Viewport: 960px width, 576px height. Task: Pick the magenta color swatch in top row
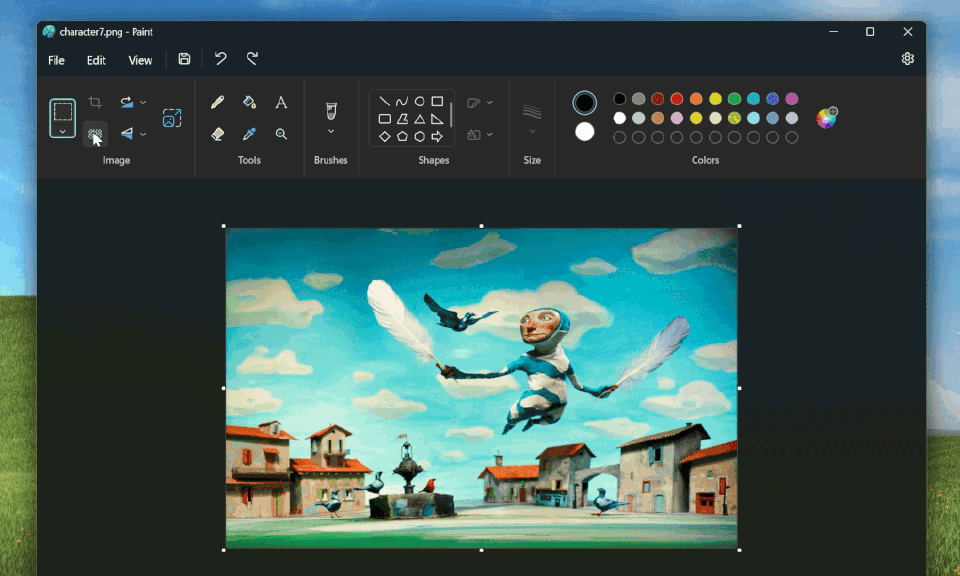pyautogui.click(x=792, y=99)
